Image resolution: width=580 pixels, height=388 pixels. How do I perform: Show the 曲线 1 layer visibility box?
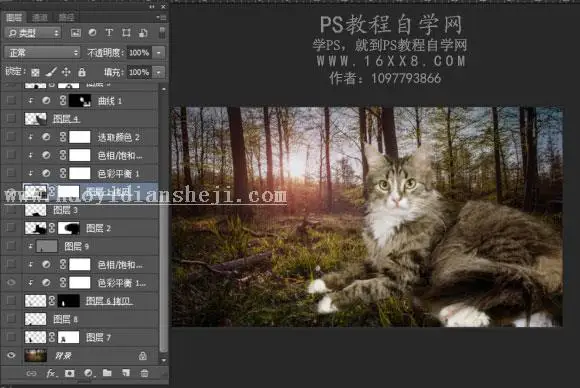coord(11,101)
